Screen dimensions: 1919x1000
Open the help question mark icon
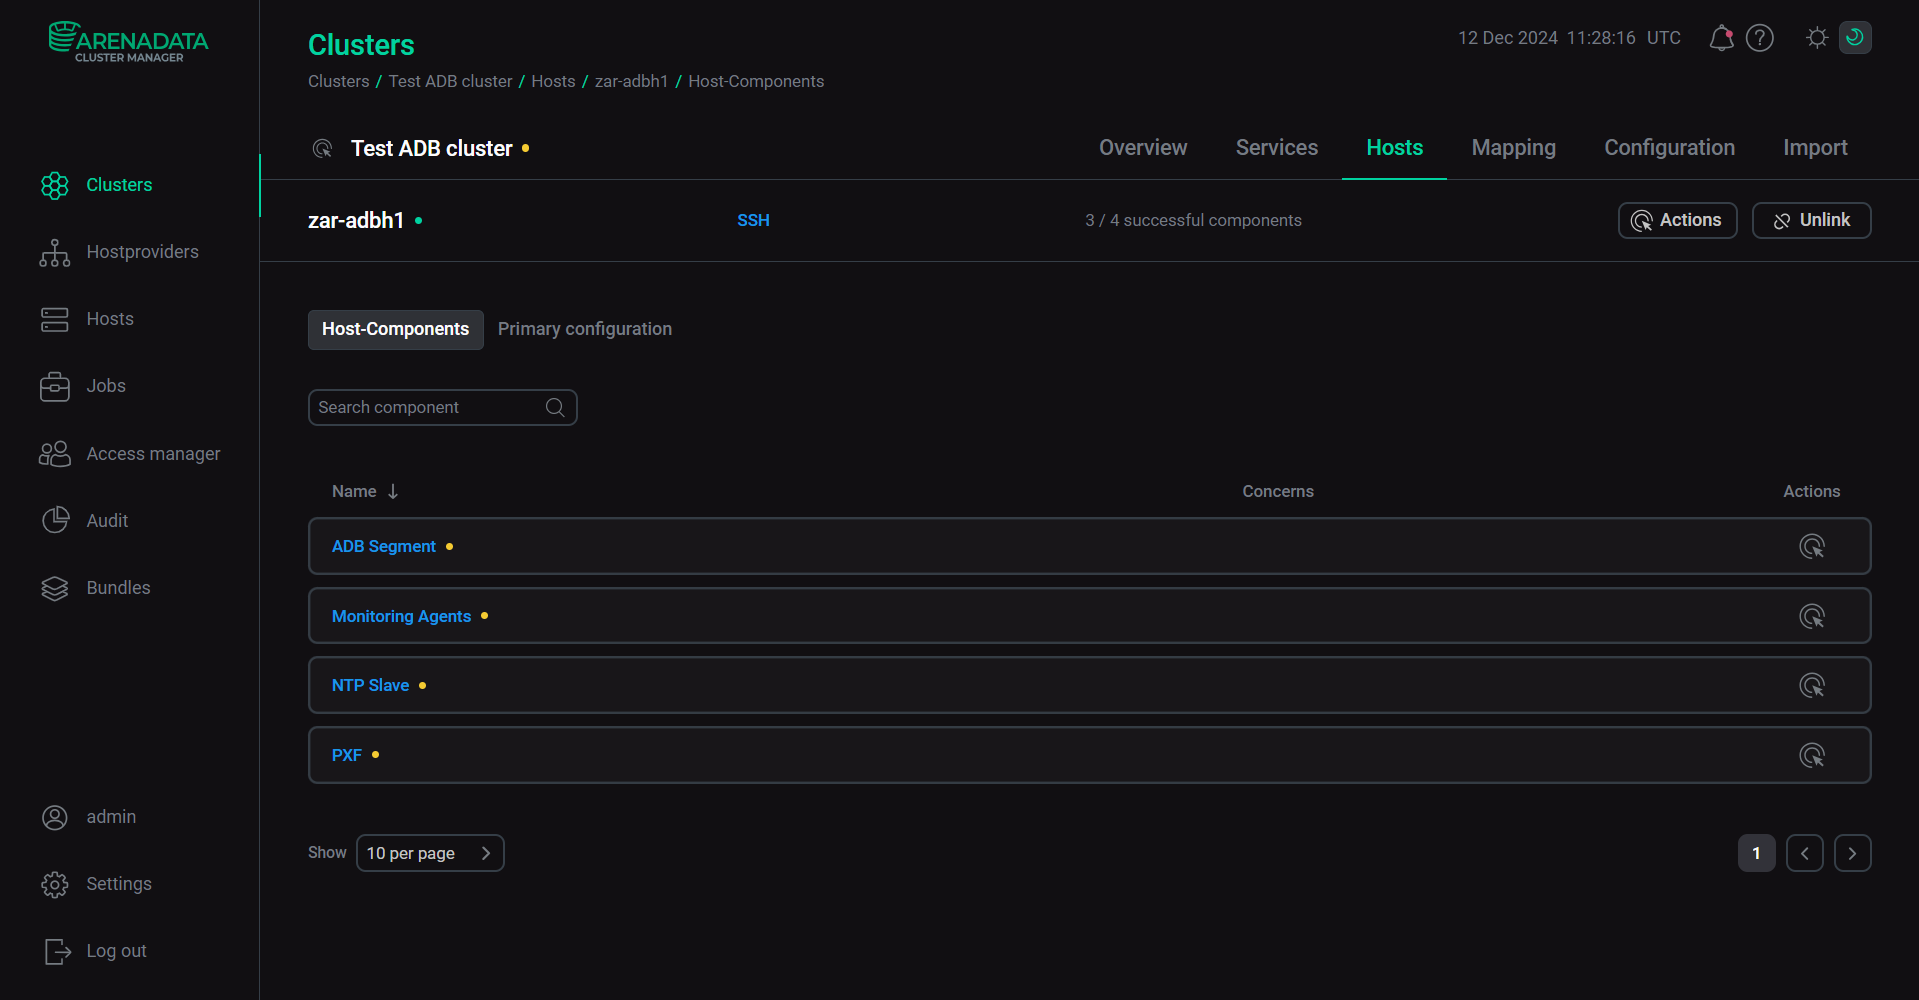(x=1760, y=38)
